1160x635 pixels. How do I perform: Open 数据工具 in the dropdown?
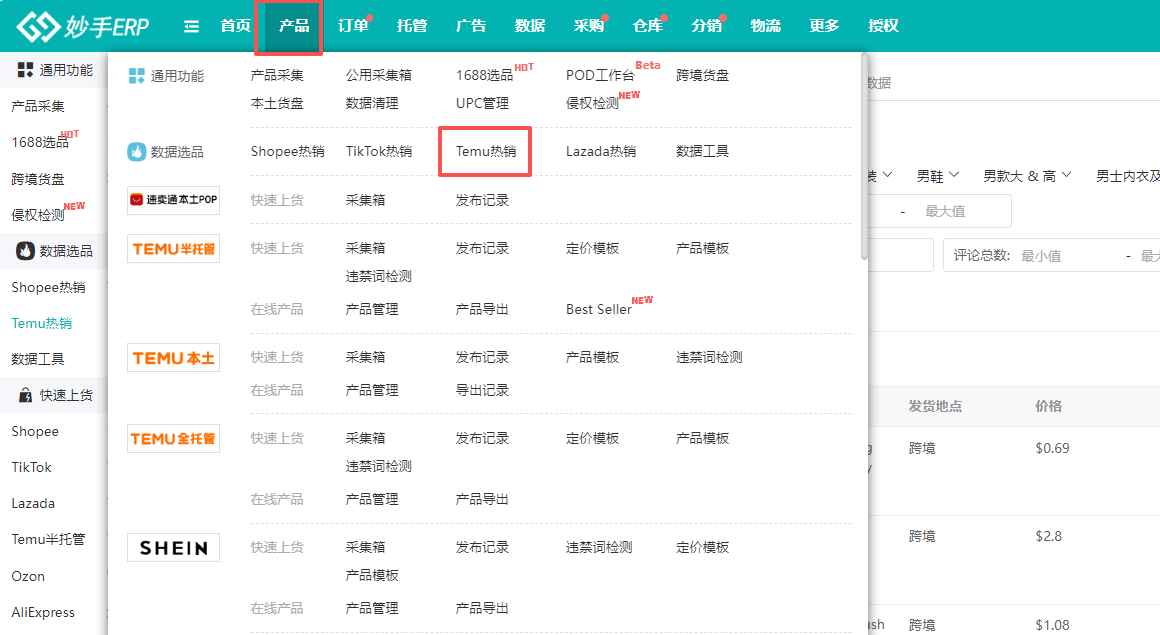[702, 152]
